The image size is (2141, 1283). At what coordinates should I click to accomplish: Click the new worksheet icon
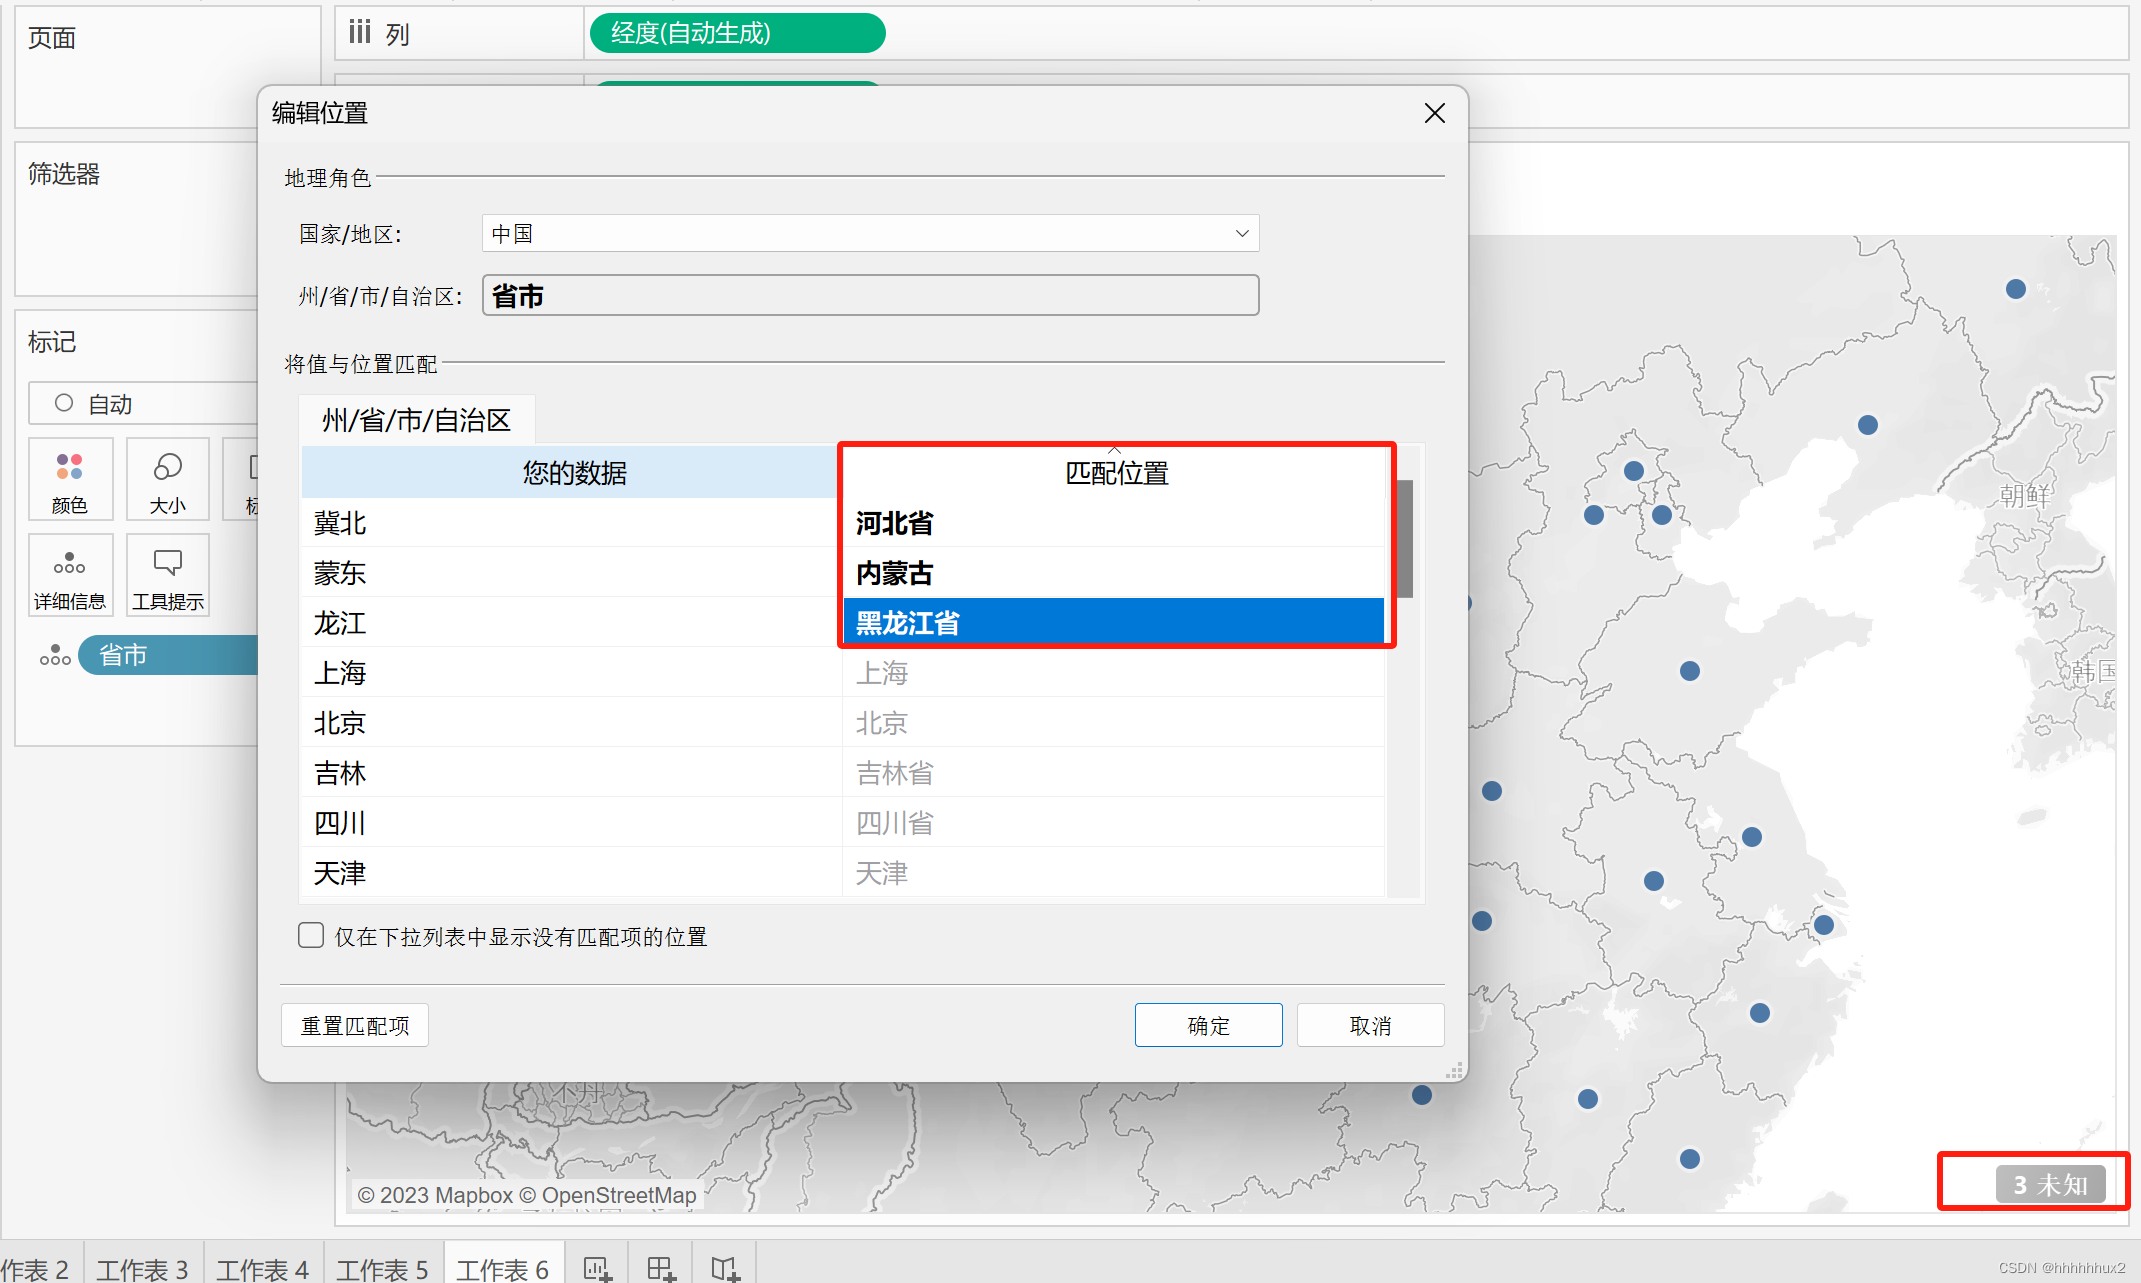pos(597,1268)
